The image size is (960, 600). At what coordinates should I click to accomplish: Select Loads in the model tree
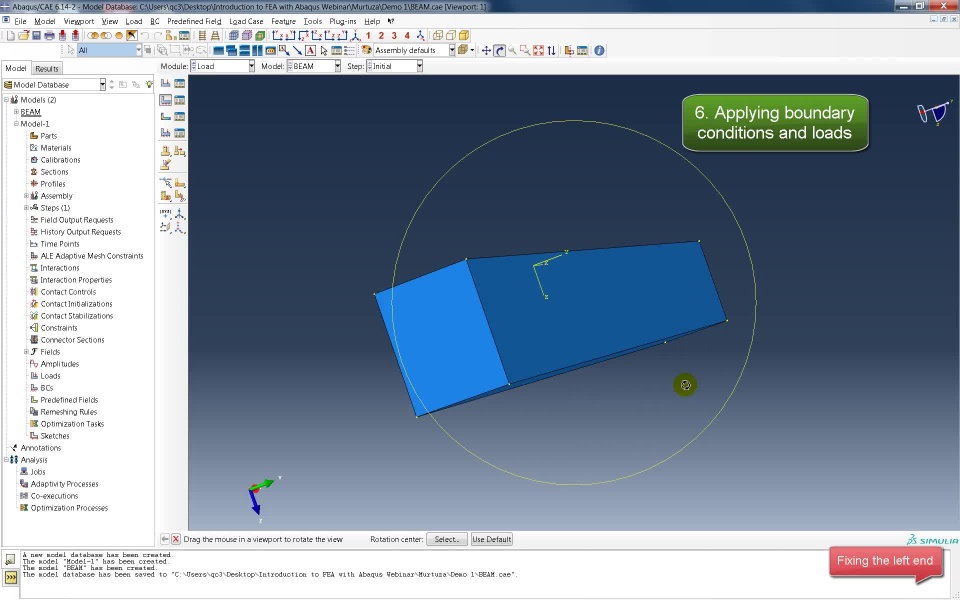[50, 376]
